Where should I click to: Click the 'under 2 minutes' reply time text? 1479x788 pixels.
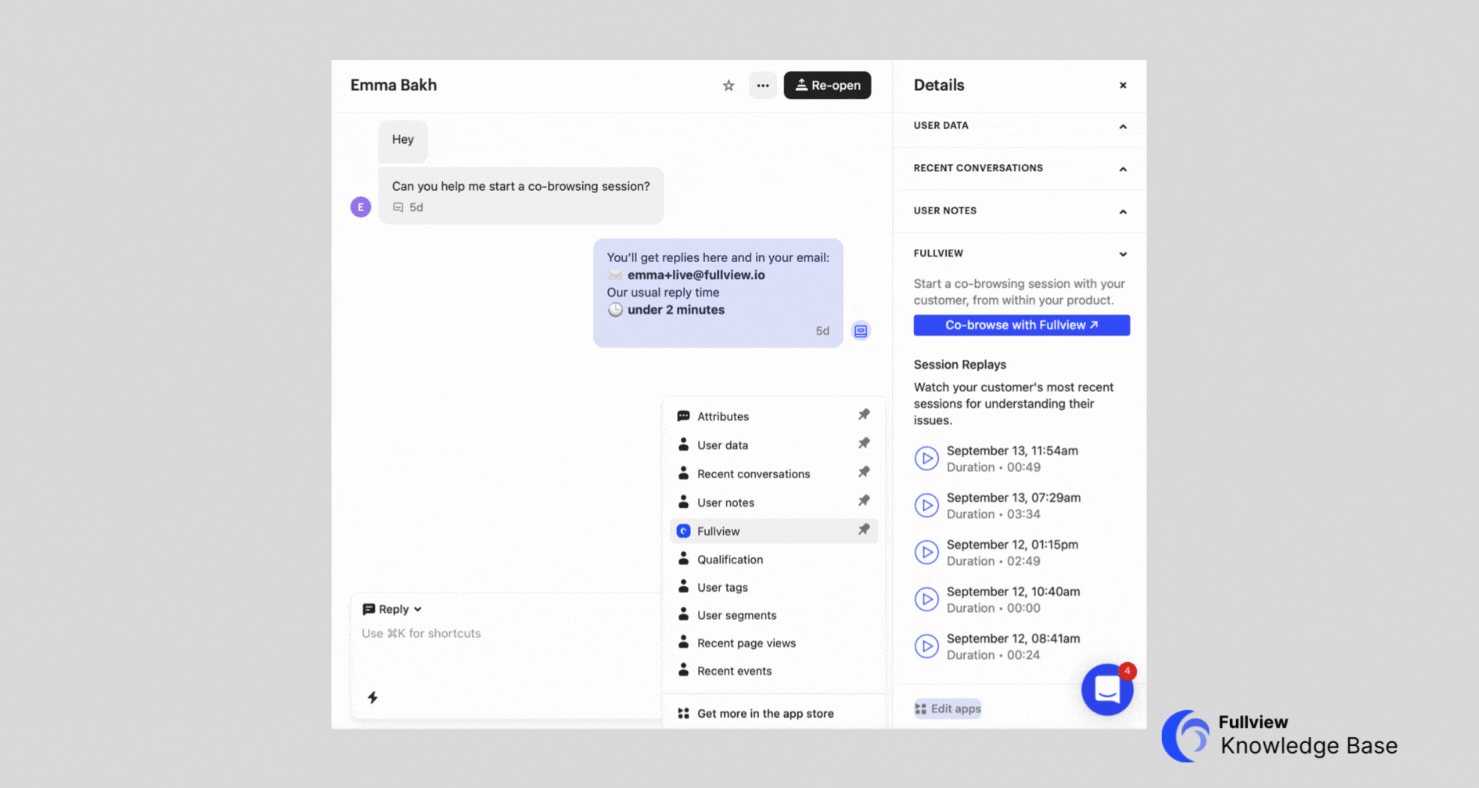click(676, 310)
